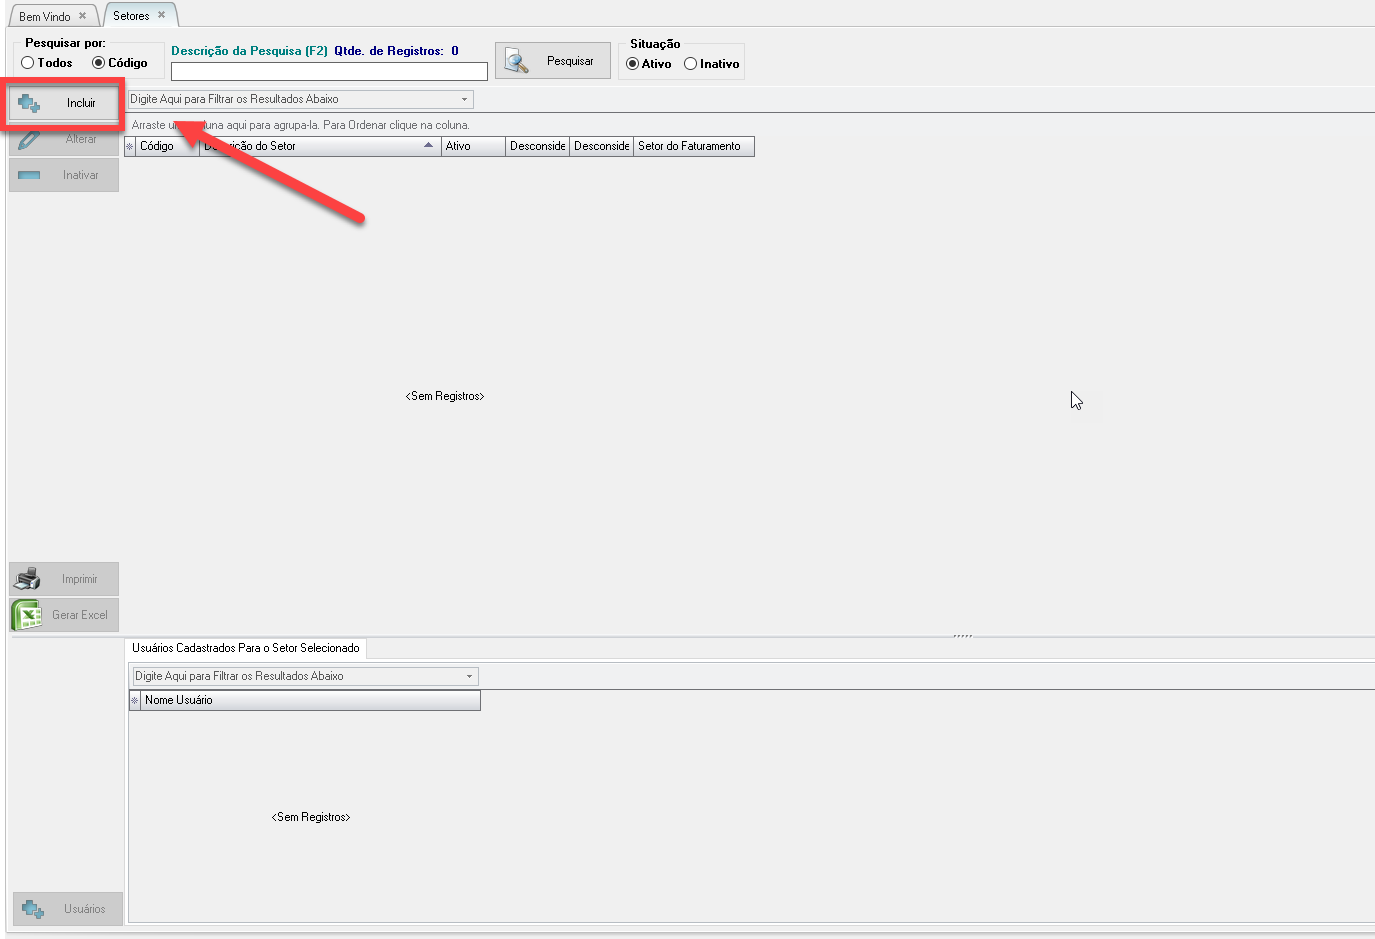1375x939 pixels.
Task: Switch to the Bem Vindo tab
Action: [45, 16]
